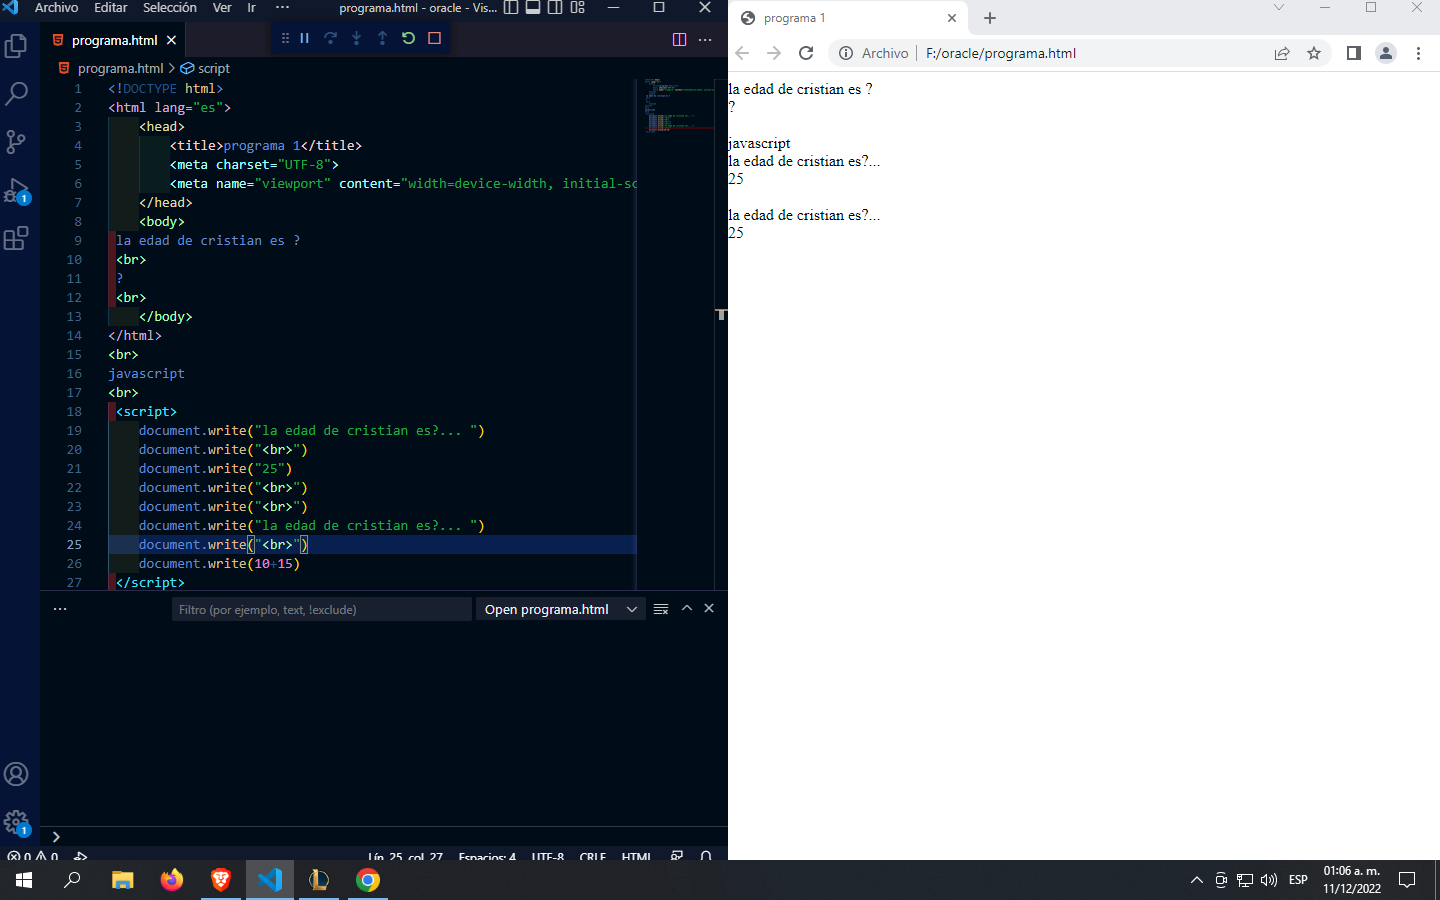Open the editor More Actions ellipsis menu
The image size is (1440, 900).
pos(705,40)
